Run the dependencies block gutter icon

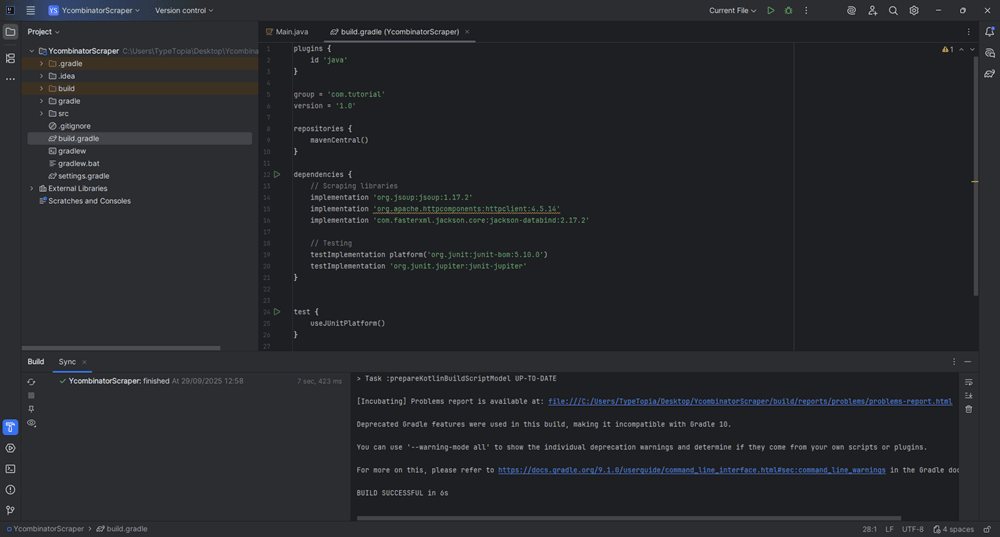tap(277, 175)
